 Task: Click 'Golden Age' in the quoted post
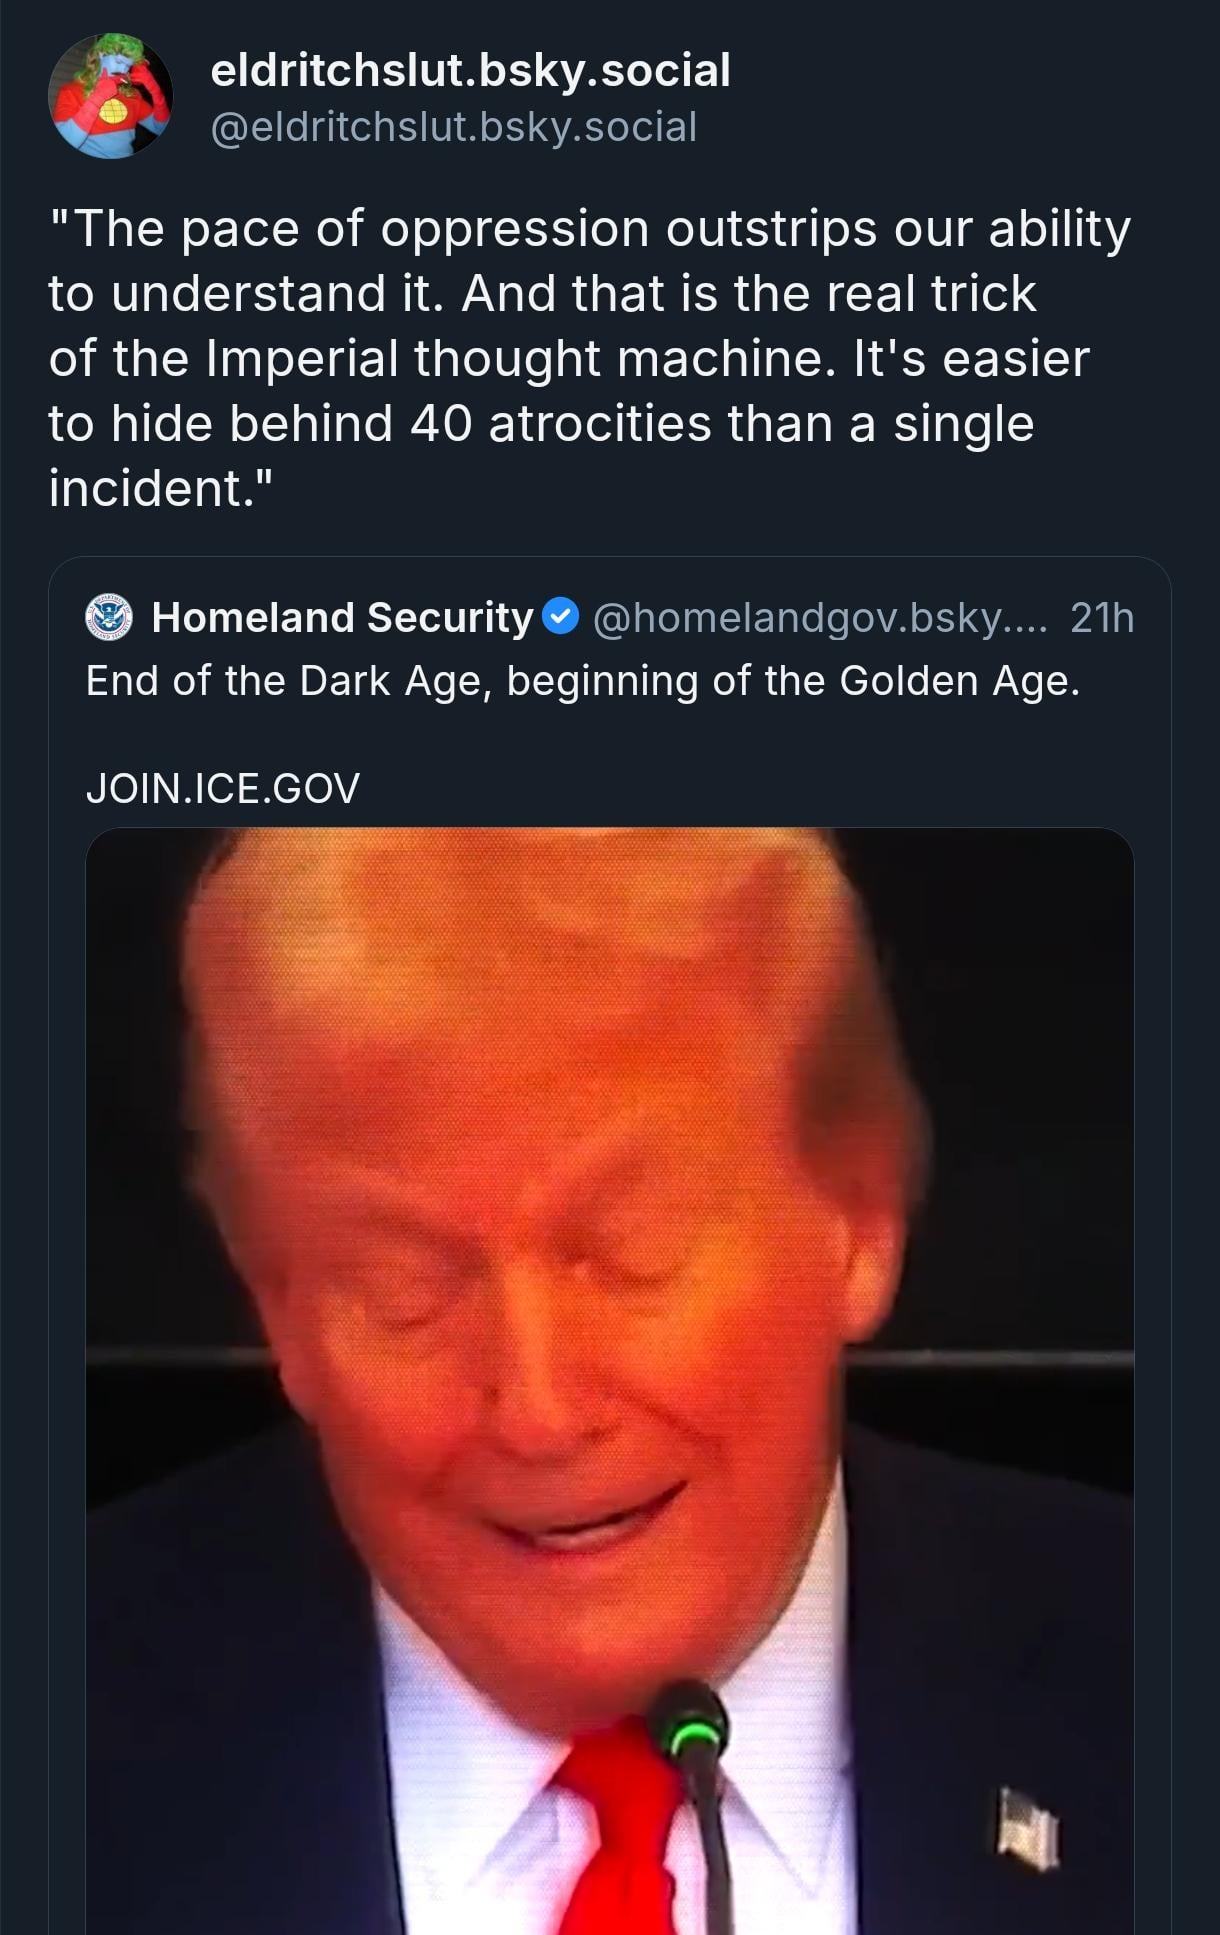tap(958, 681)
